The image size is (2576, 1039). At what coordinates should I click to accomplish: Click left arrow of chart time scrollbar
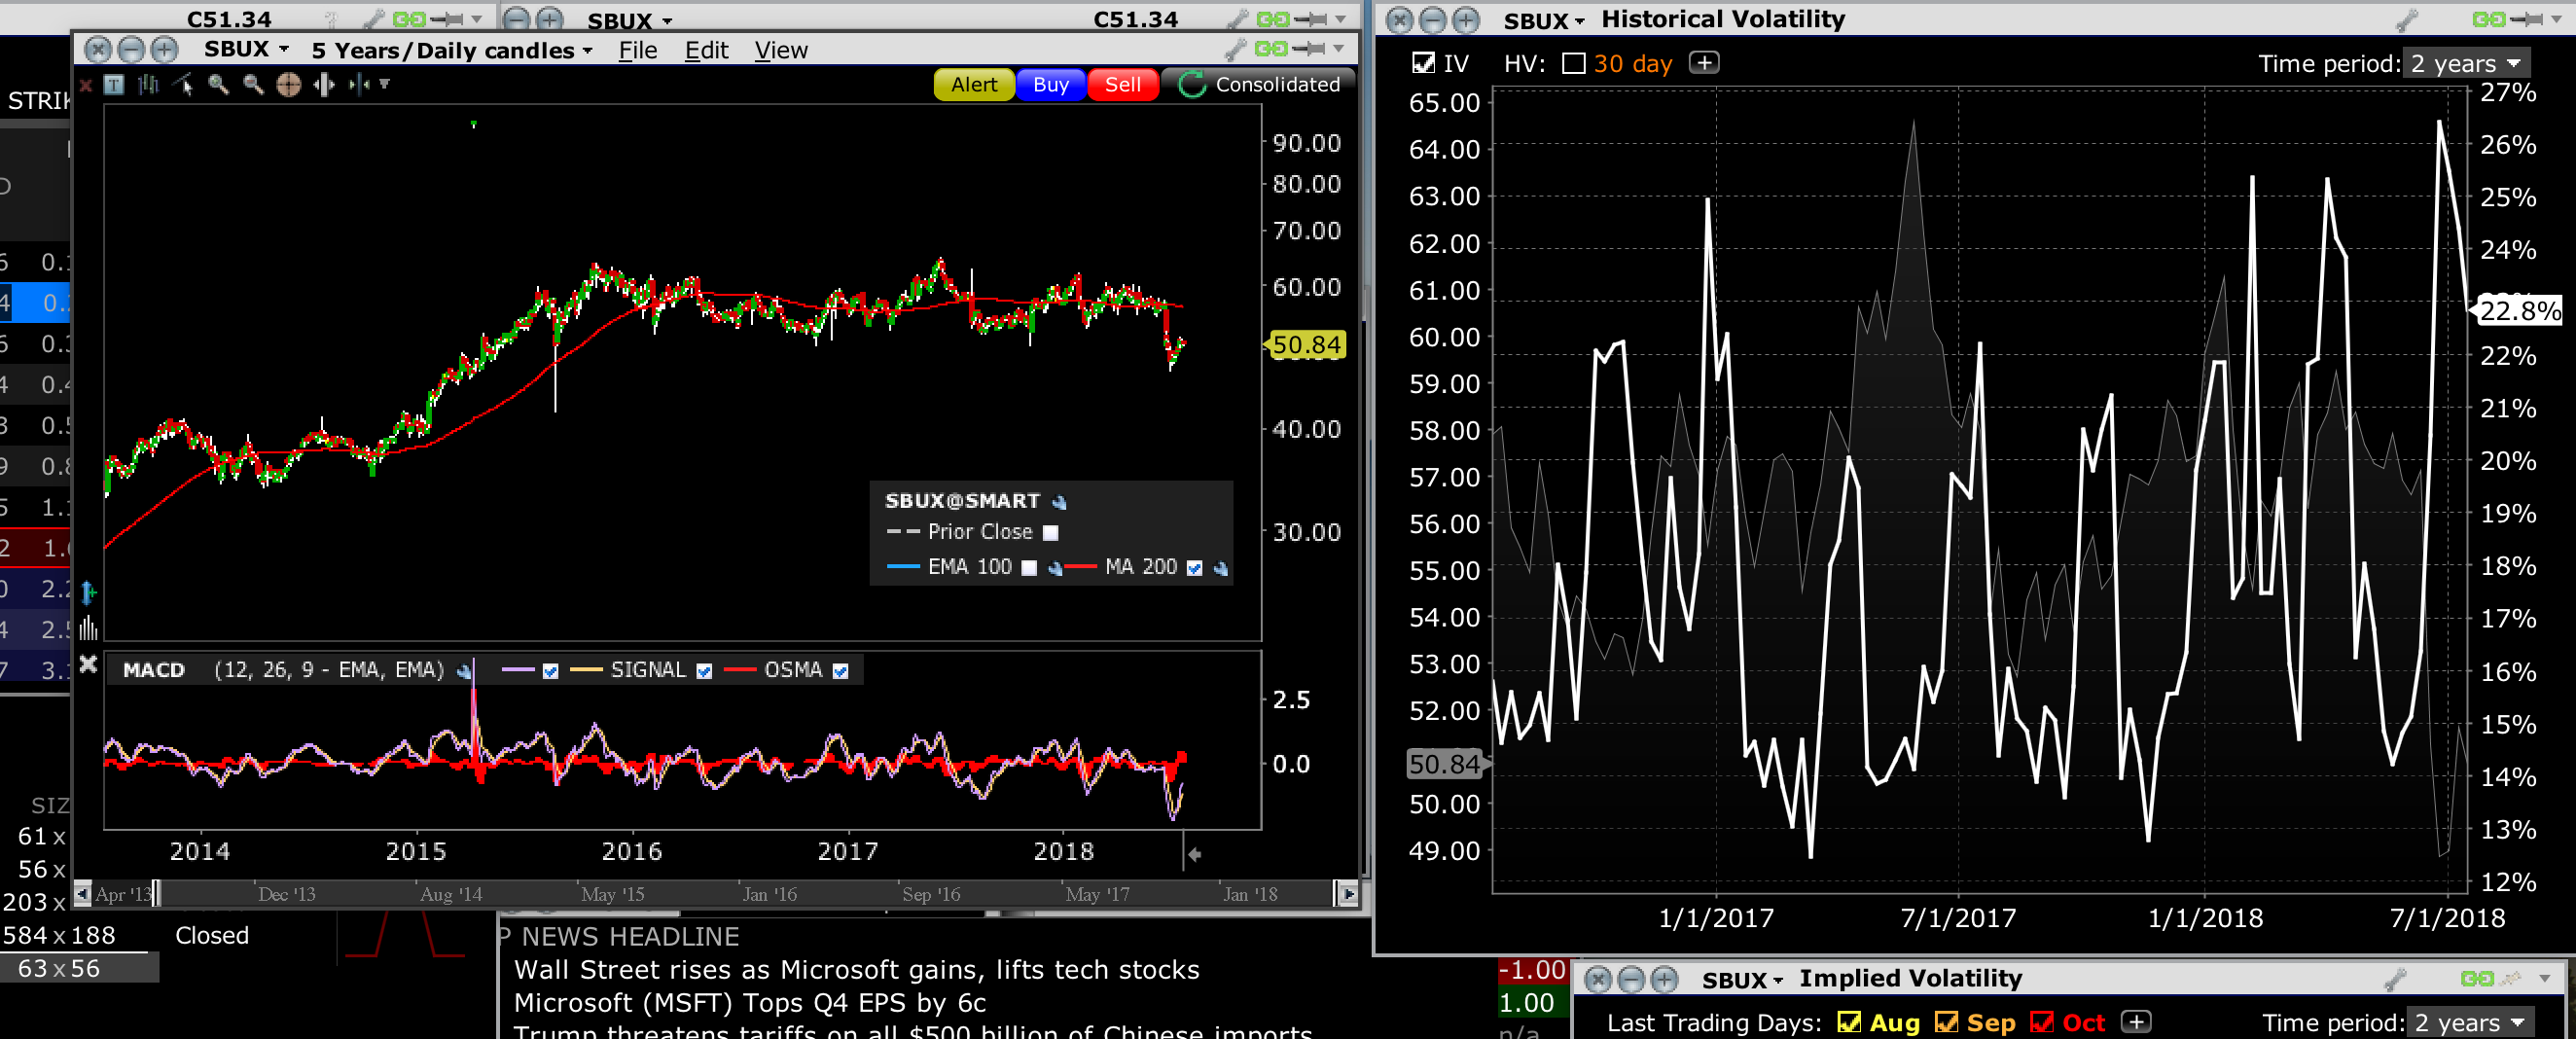(83, 894)
